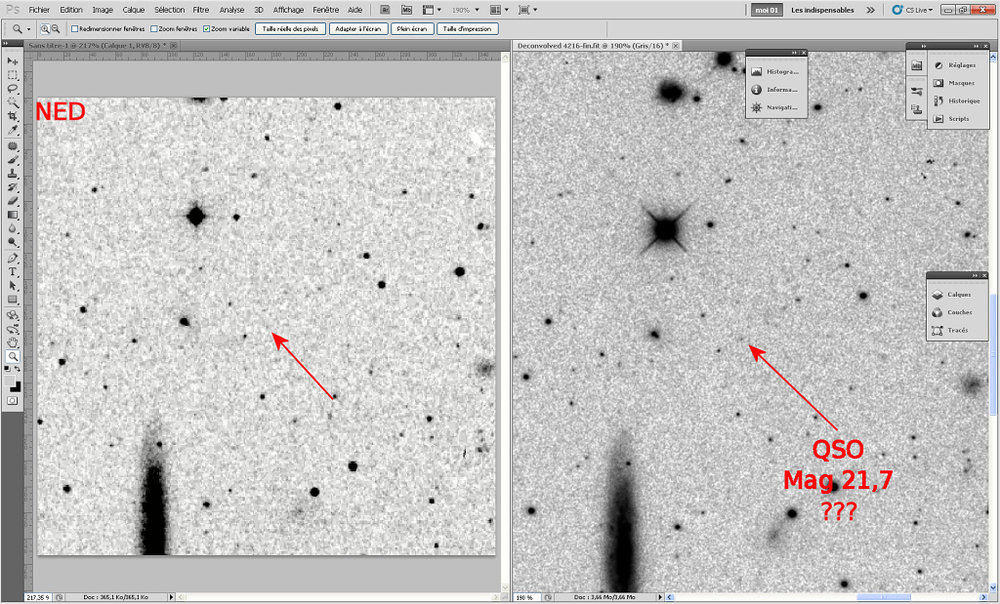The height and width of the screenshot is (604, 1000).
Task: Select the Brush tool
Action: pos(13,160)
